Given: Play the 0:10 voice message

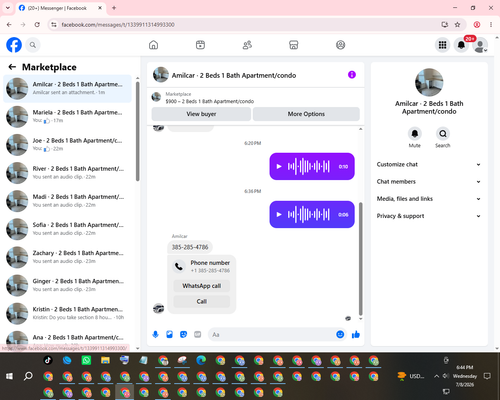Looking at the screenshot, I should [x=279, y=166].
